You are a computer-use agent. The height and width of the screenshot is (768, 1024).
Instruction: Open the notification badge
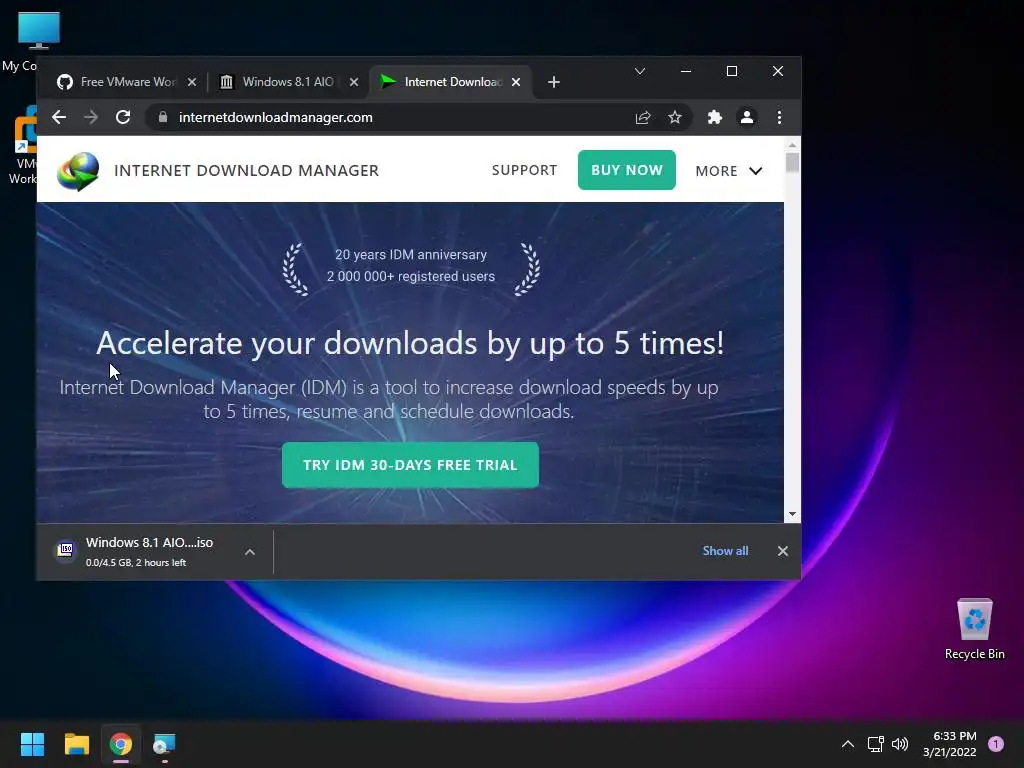996,744
